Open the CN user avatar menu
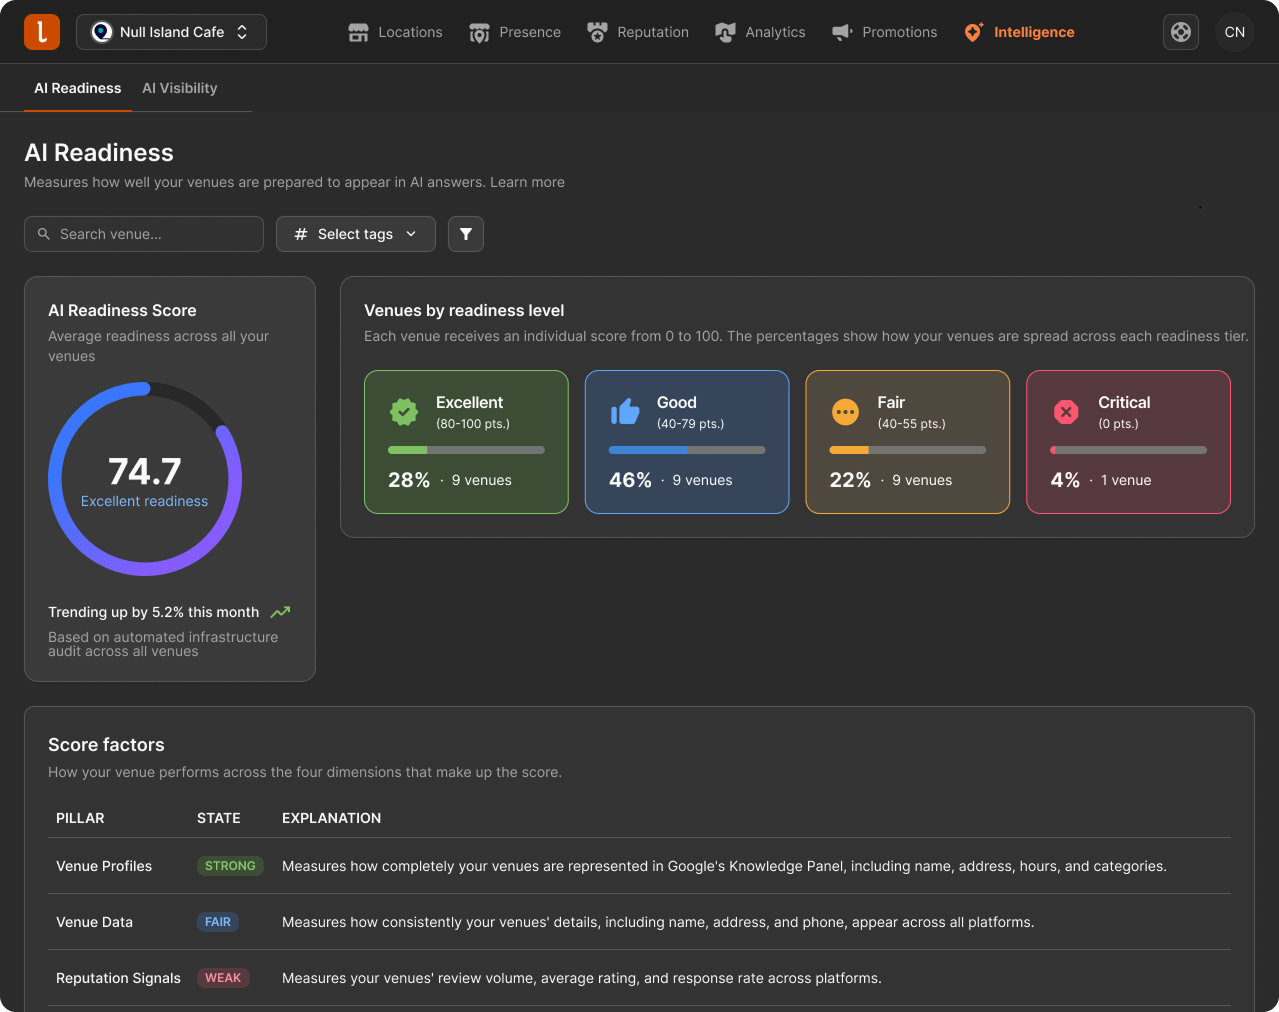1279x1012 pixels. click(x=1235, y=32)
